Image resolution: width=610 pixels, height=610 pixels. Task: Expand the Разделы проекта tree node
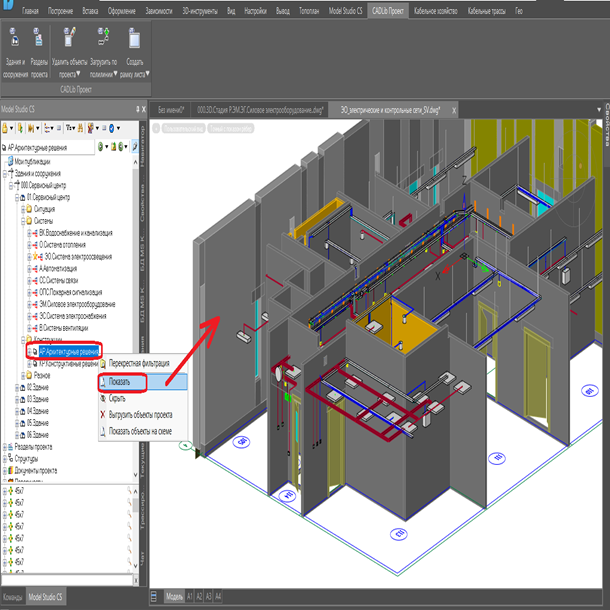(x=6, y=447)
